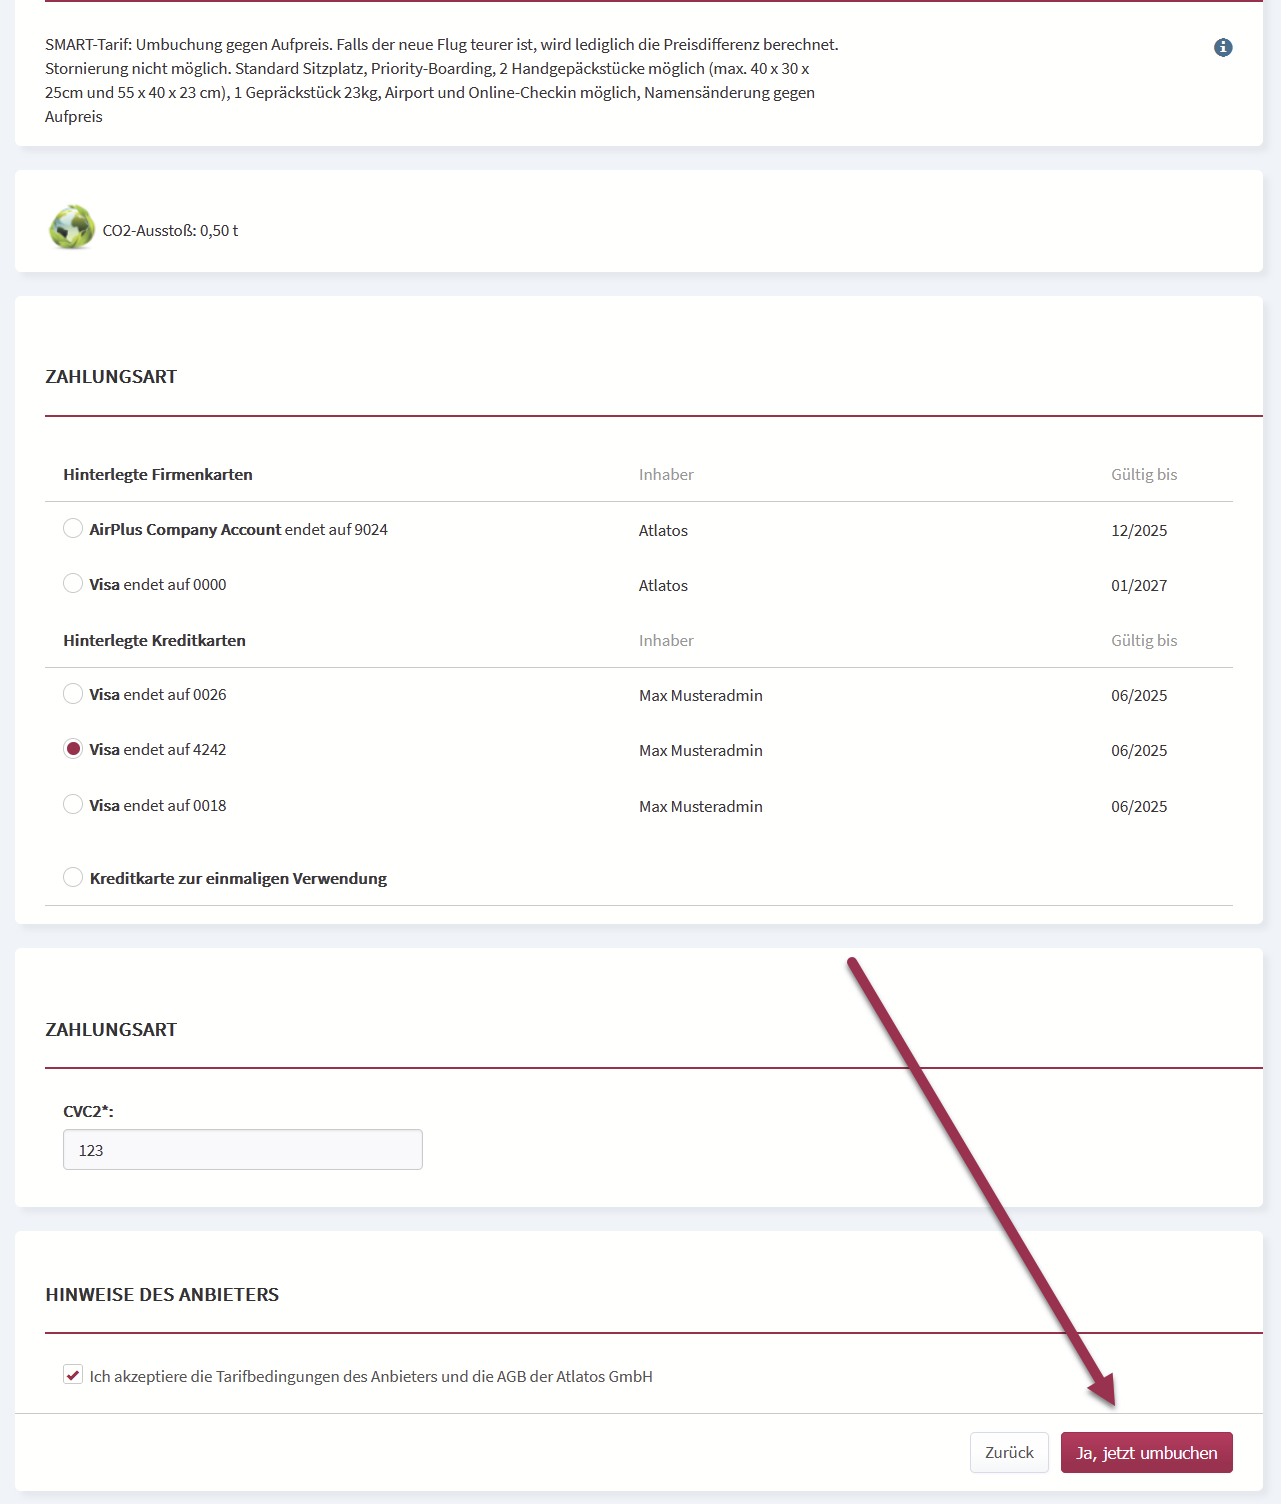The width and height of the screenshot is (1281, 1504).
Task: Click the HINWEISE DES ANBIETERS heading
Action: (162, 1294)
